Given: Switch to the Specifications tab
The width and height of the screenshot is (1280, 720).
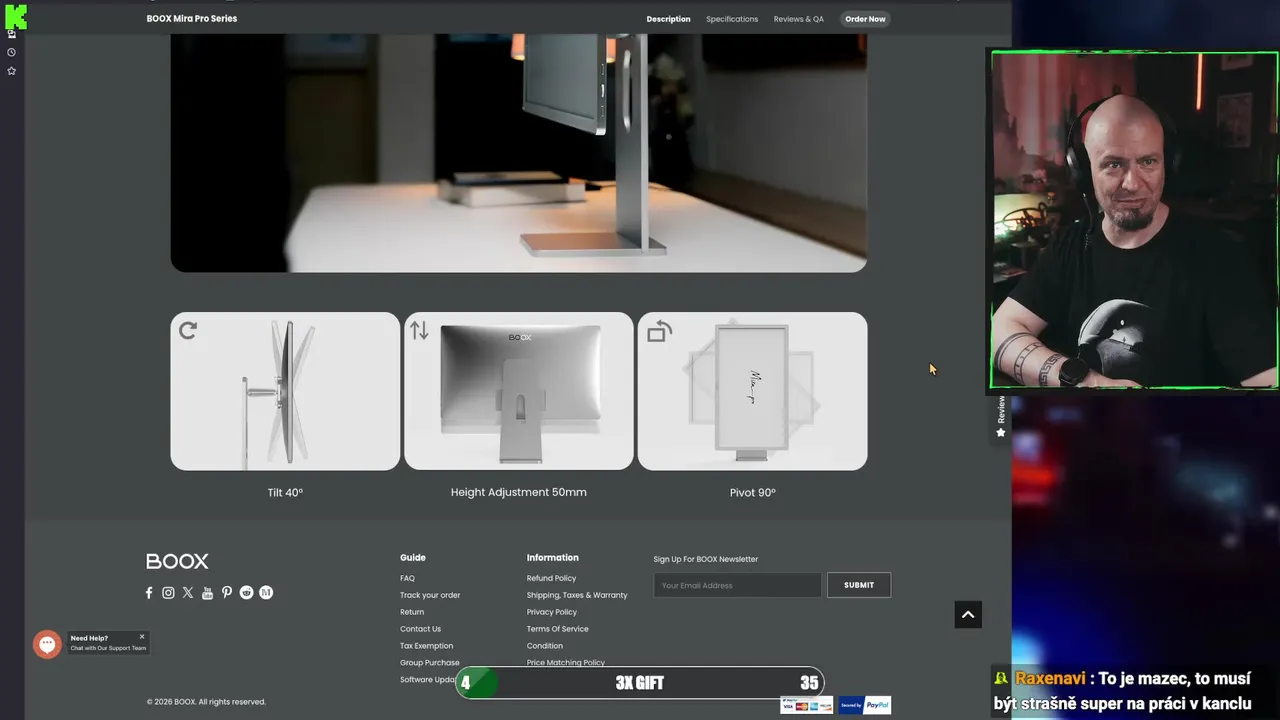Looking at the screenshot, I should pyautogui.click(x=732, y=19).
